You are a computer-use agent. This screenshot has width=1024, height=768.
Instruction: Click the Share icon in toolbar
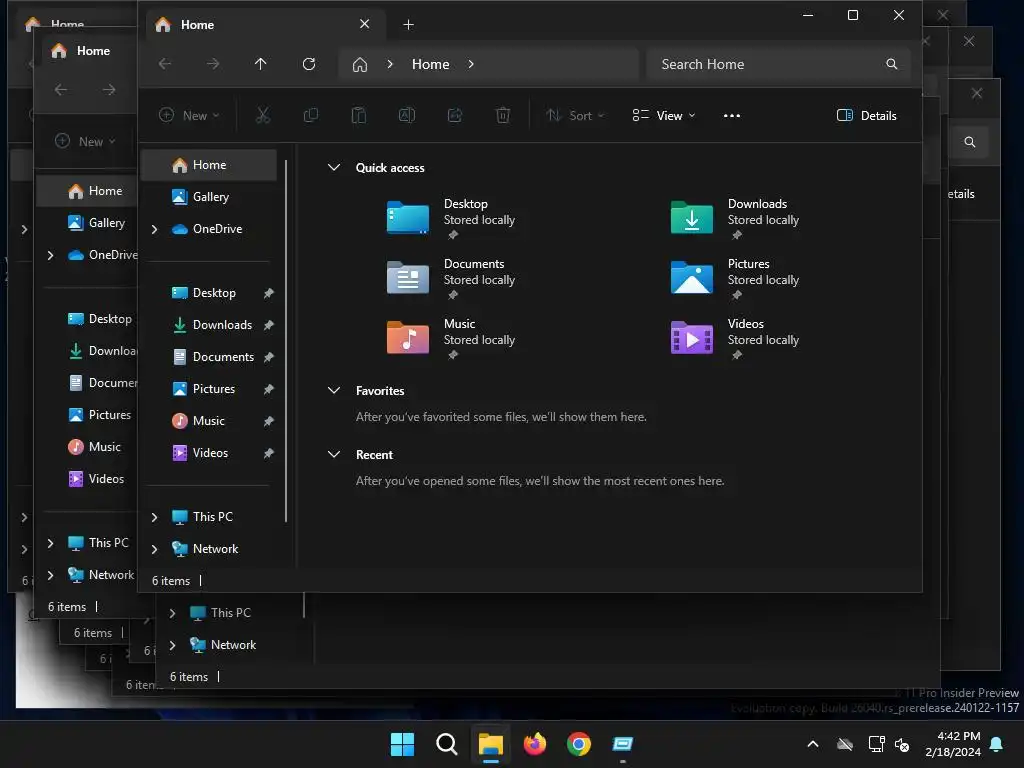tap(455, 116)
